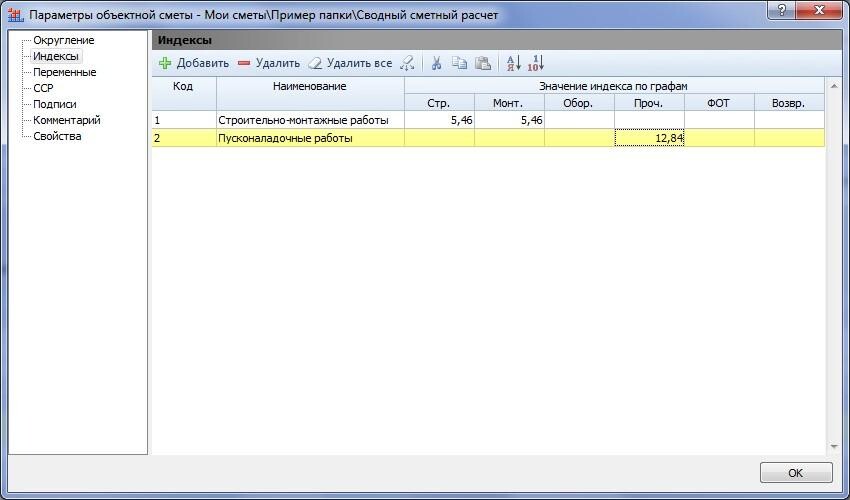Click the Cut scissors icon
This screenshot has width=850, height=500.
[436, 63]
